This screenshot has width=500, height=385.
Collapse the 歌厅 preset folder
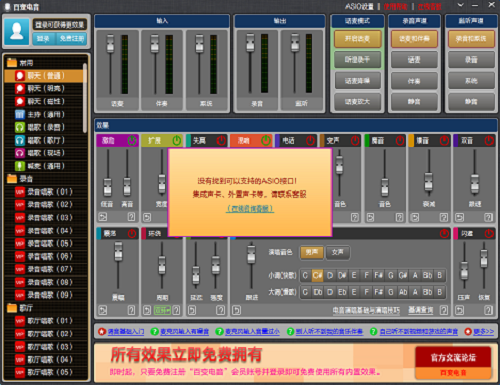tap(12, 308)
